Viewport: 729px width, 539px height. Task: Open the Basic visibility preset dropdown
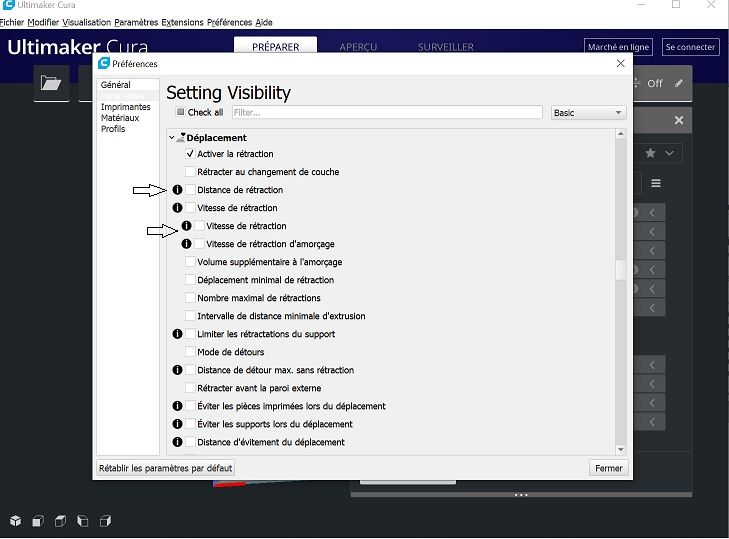click(x=588, y=113)
